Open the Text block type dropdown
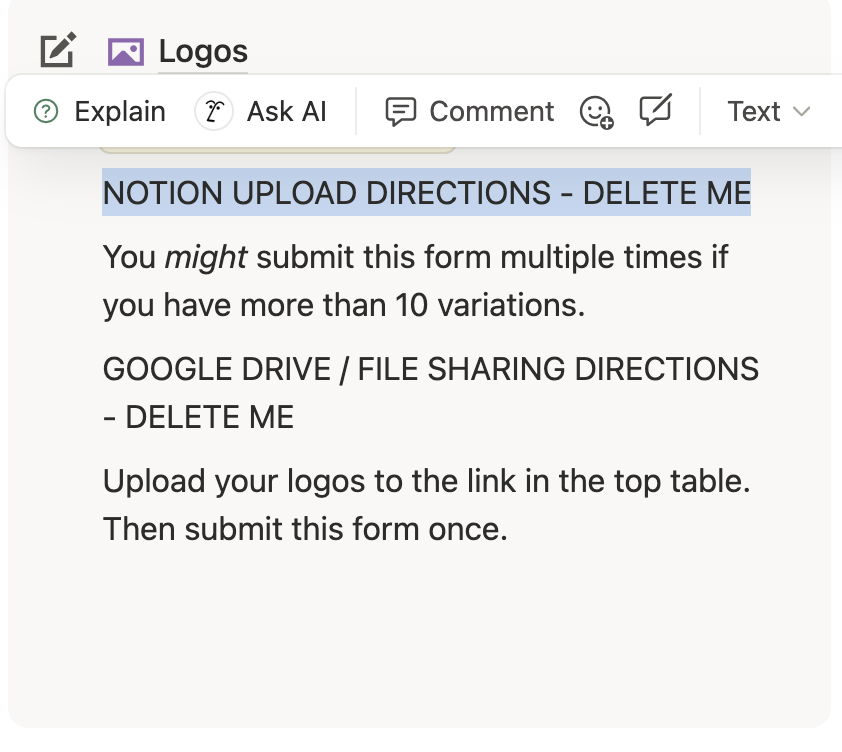Viewport: 842px width, 752px height. 754,111
